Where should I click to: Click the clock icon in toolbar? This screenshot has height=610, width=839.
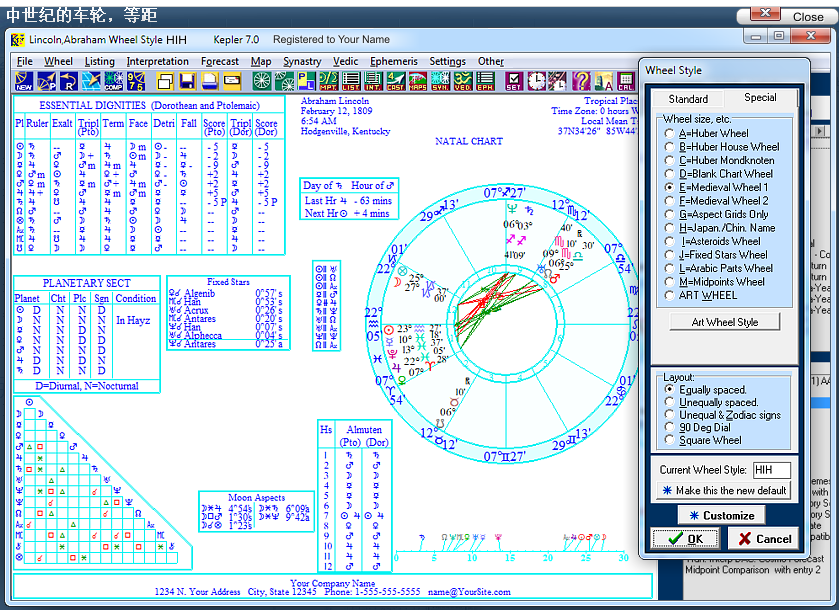tap(537, 81)
